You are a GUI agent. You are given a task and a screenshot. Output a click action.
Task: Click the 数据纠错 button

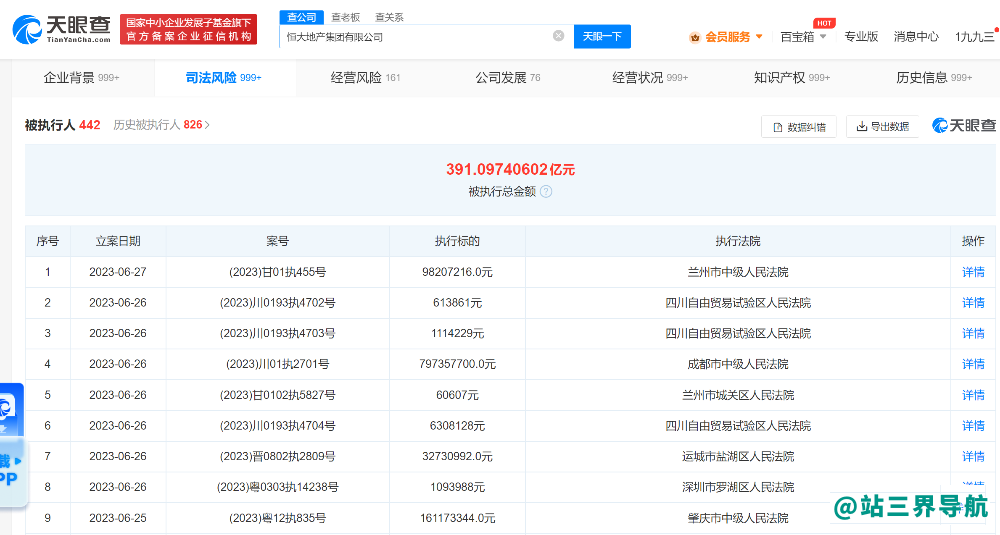pos(798,127)
